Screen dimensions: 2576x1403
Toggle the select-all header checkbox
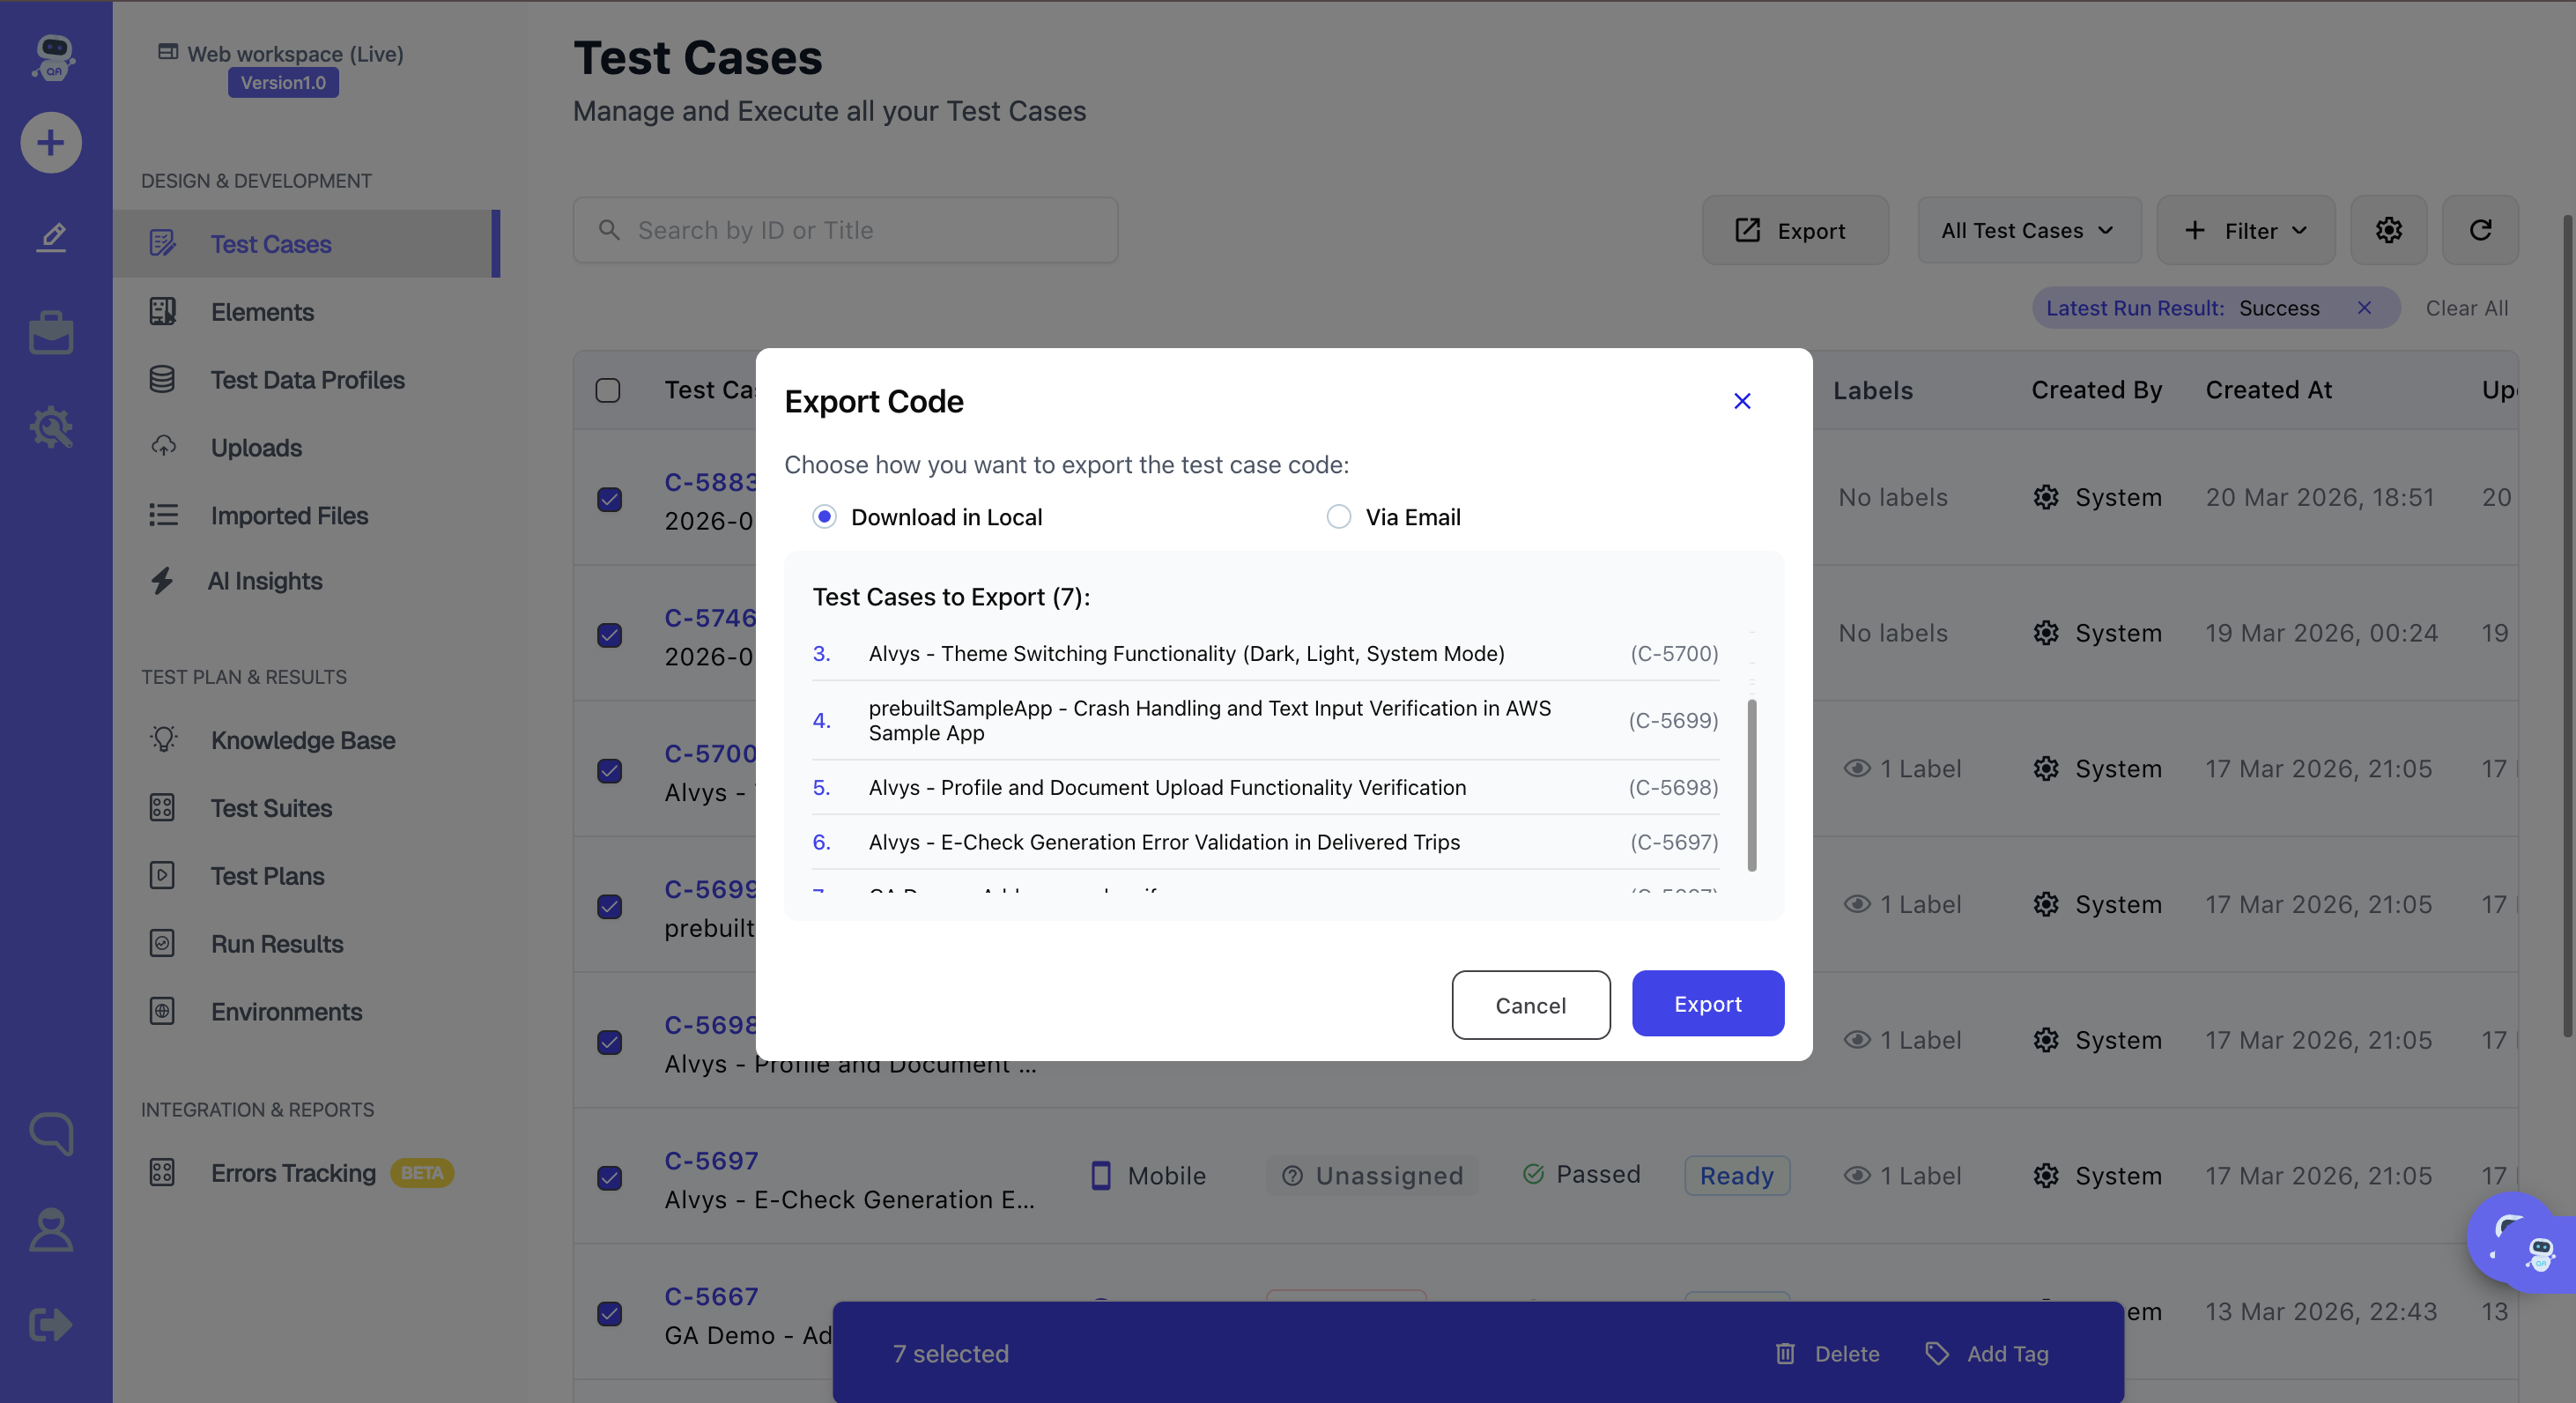608,390
